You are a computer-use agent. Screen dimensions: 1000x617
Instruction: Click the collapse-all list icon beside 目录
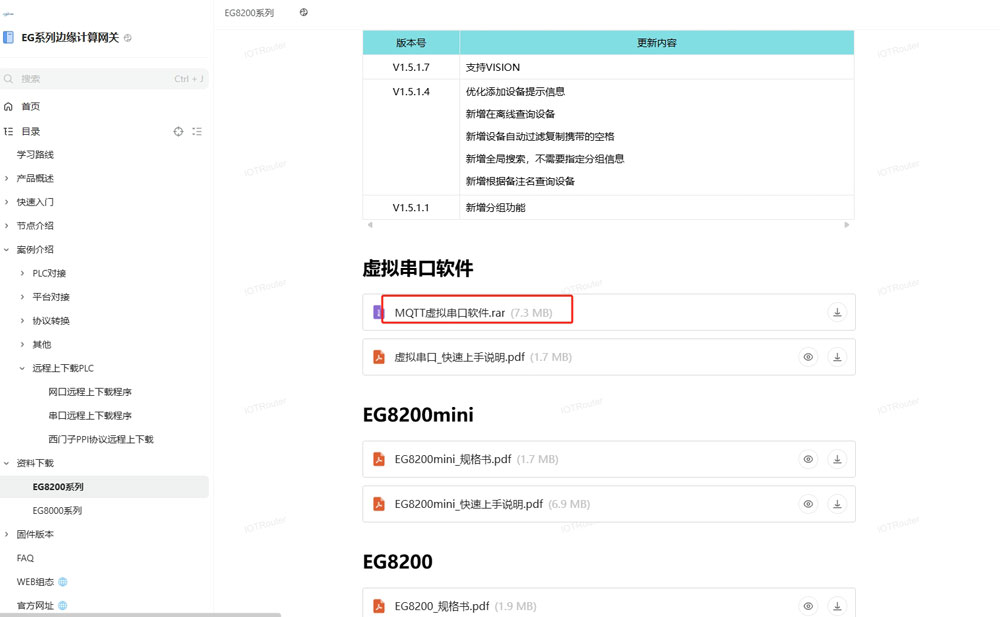[x=197, y=131]
